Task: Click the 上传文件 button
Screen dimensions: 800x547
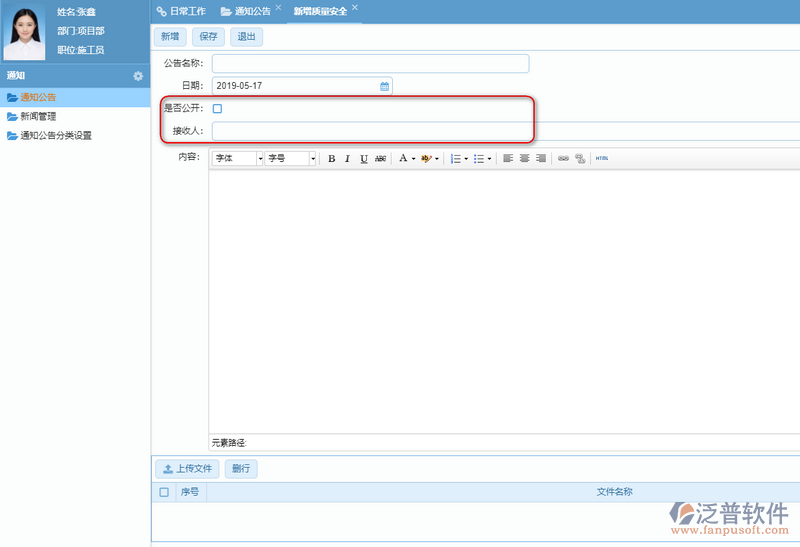Action: (x=187, y=468)
